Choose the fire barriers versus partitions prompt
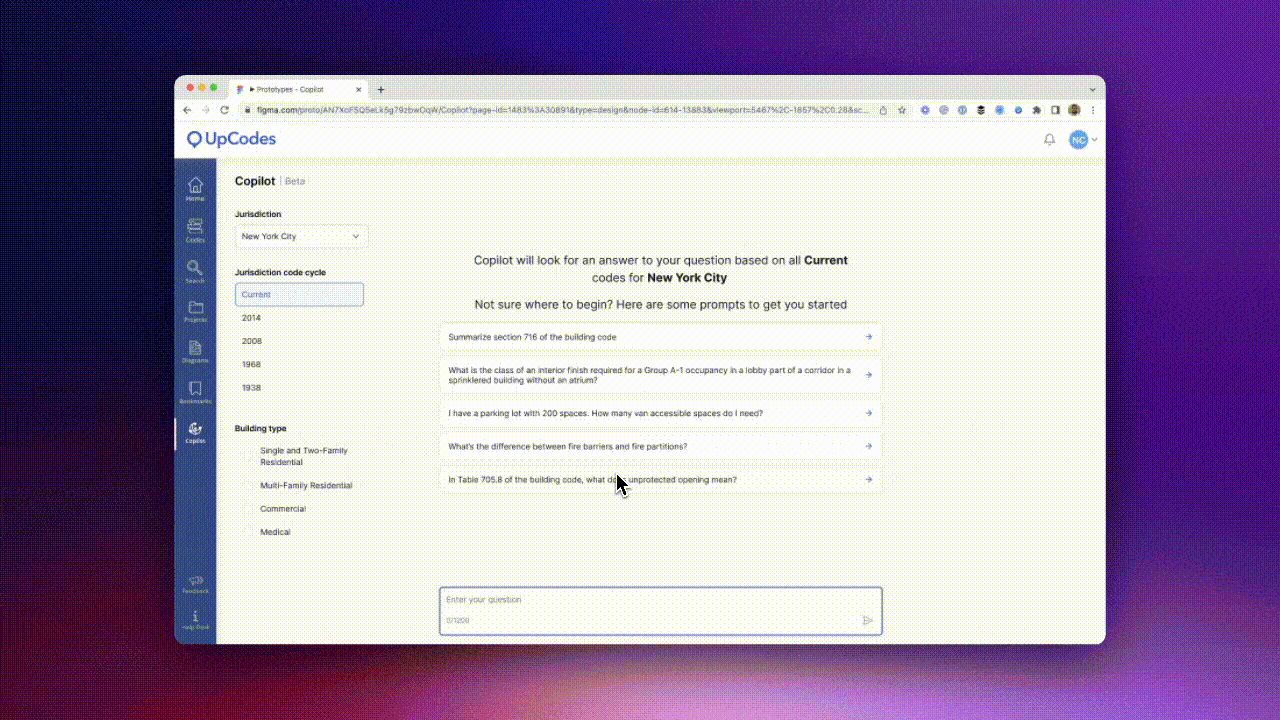1280x720 pixels. tap(660, 447)
